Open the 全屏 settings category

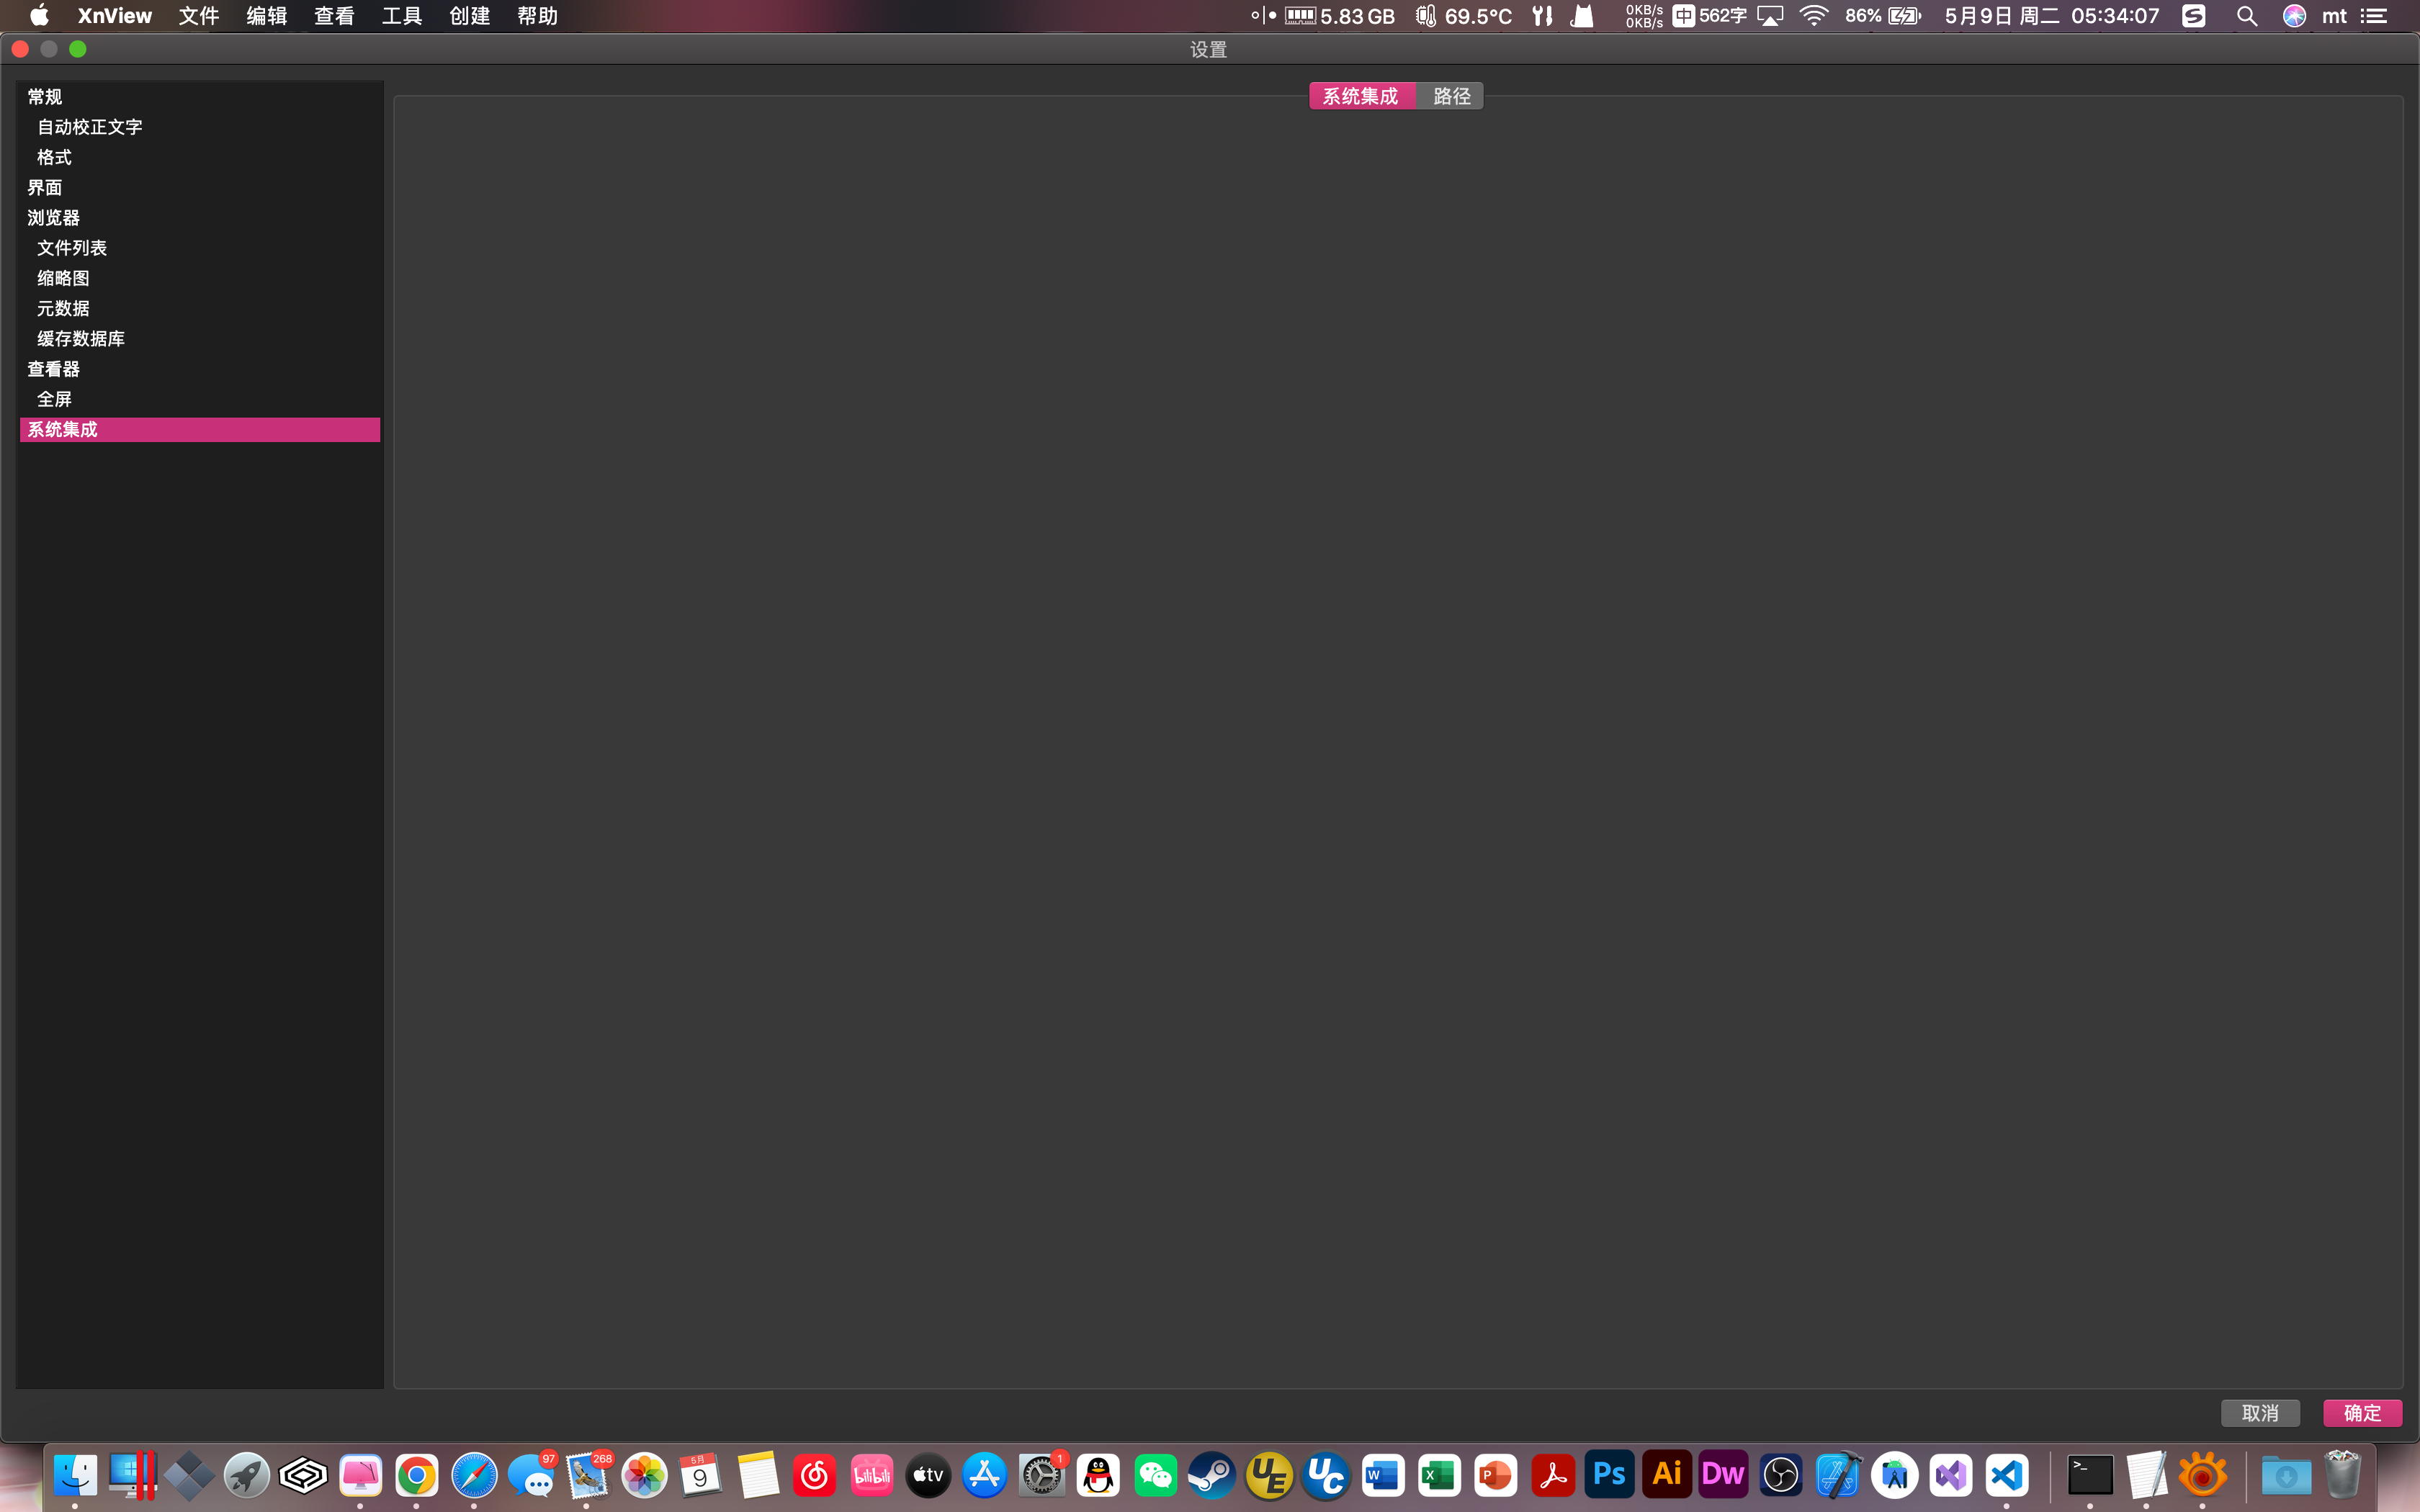tap(54, 399)
